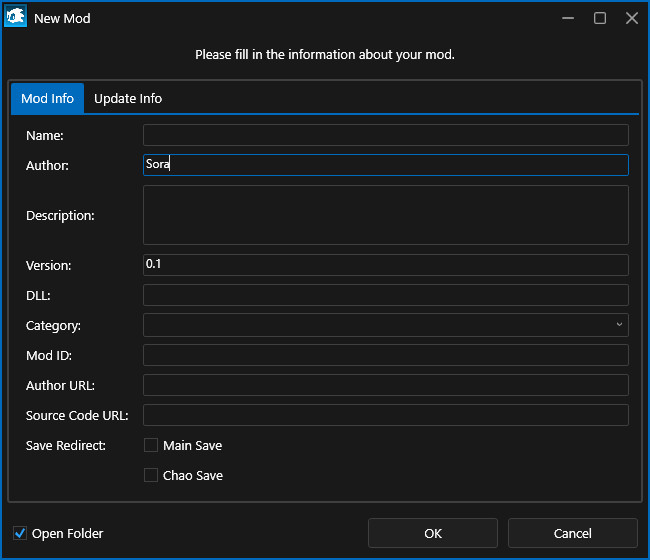Enable the Main Save checkbox
This screenshot has width=650, height=560.
151,445
